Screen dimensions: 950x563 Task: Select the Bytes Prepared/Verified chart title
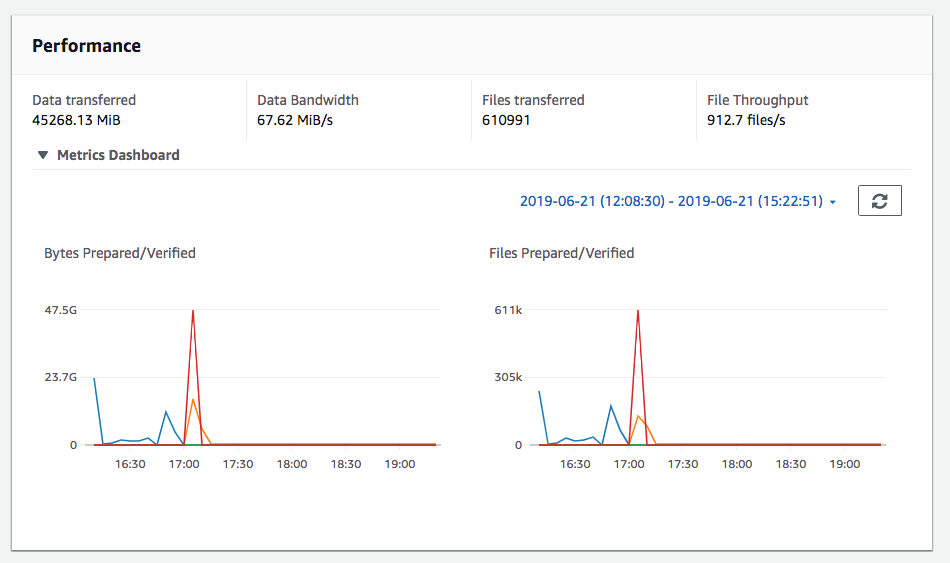tap(120, 253)
